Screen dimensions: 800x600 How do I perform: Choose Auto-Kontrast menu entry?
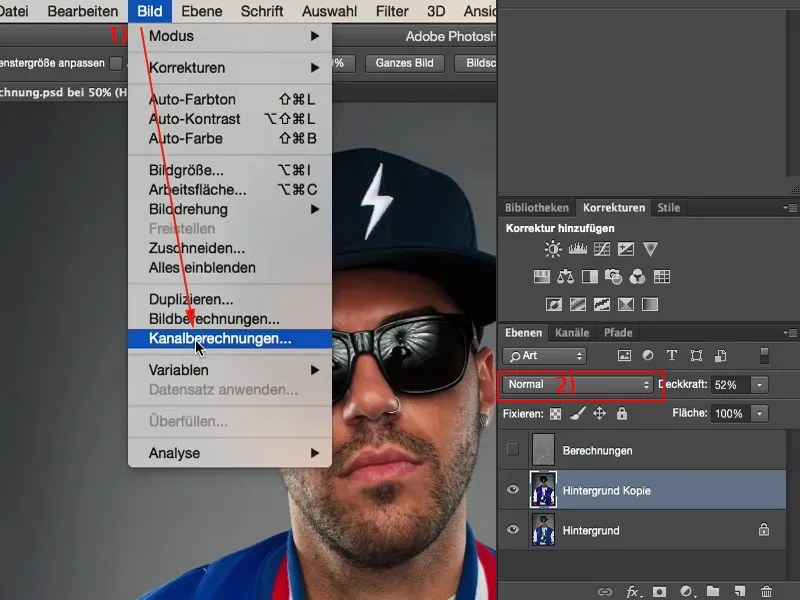pos(230,119)
